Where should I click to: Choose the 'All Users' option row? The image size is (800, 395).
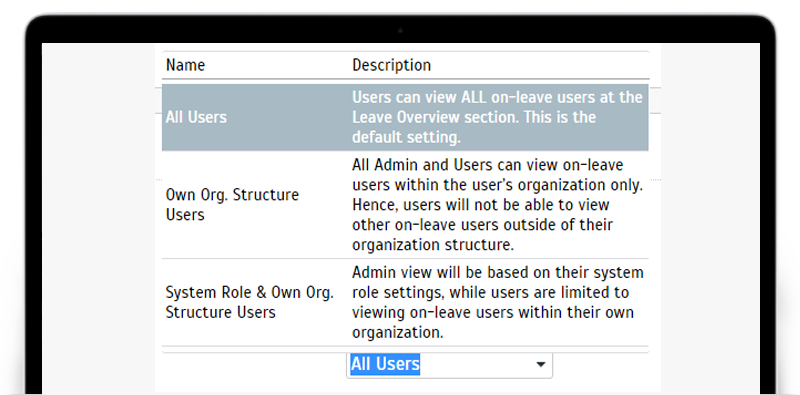pyautogui.click(x=405, y=117)
